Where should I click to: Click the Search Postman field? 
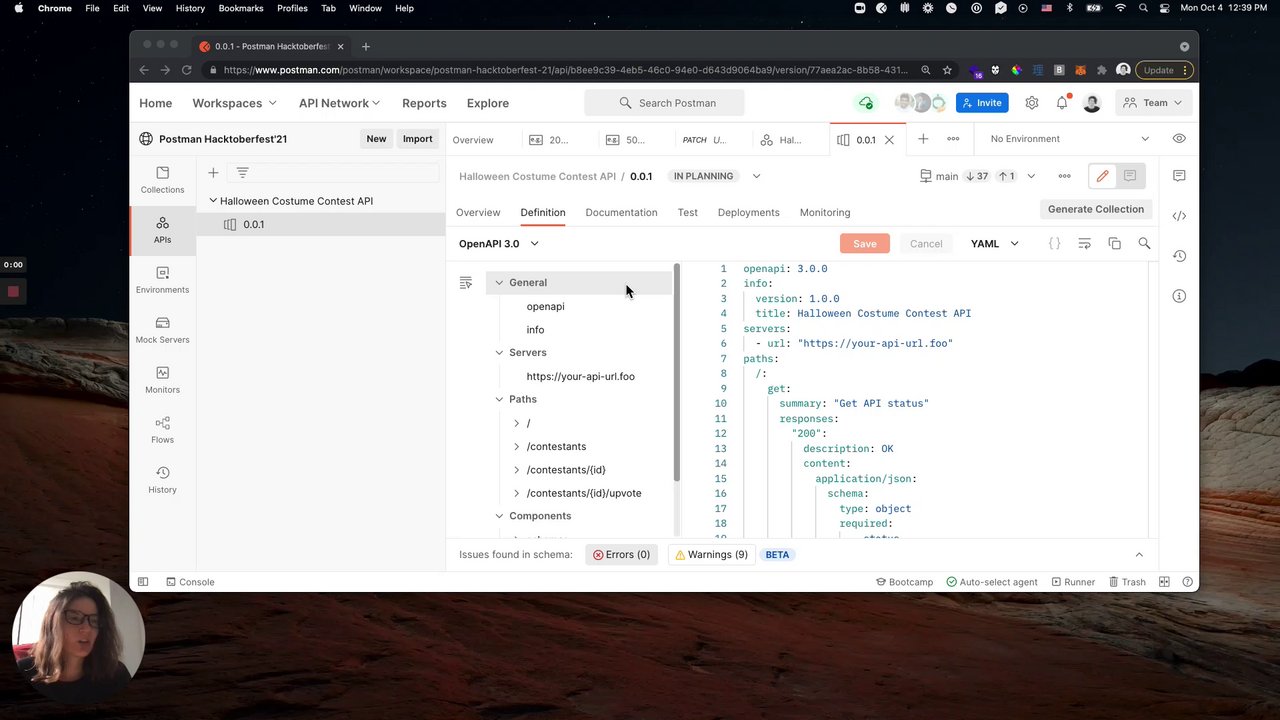coord(665,103)
